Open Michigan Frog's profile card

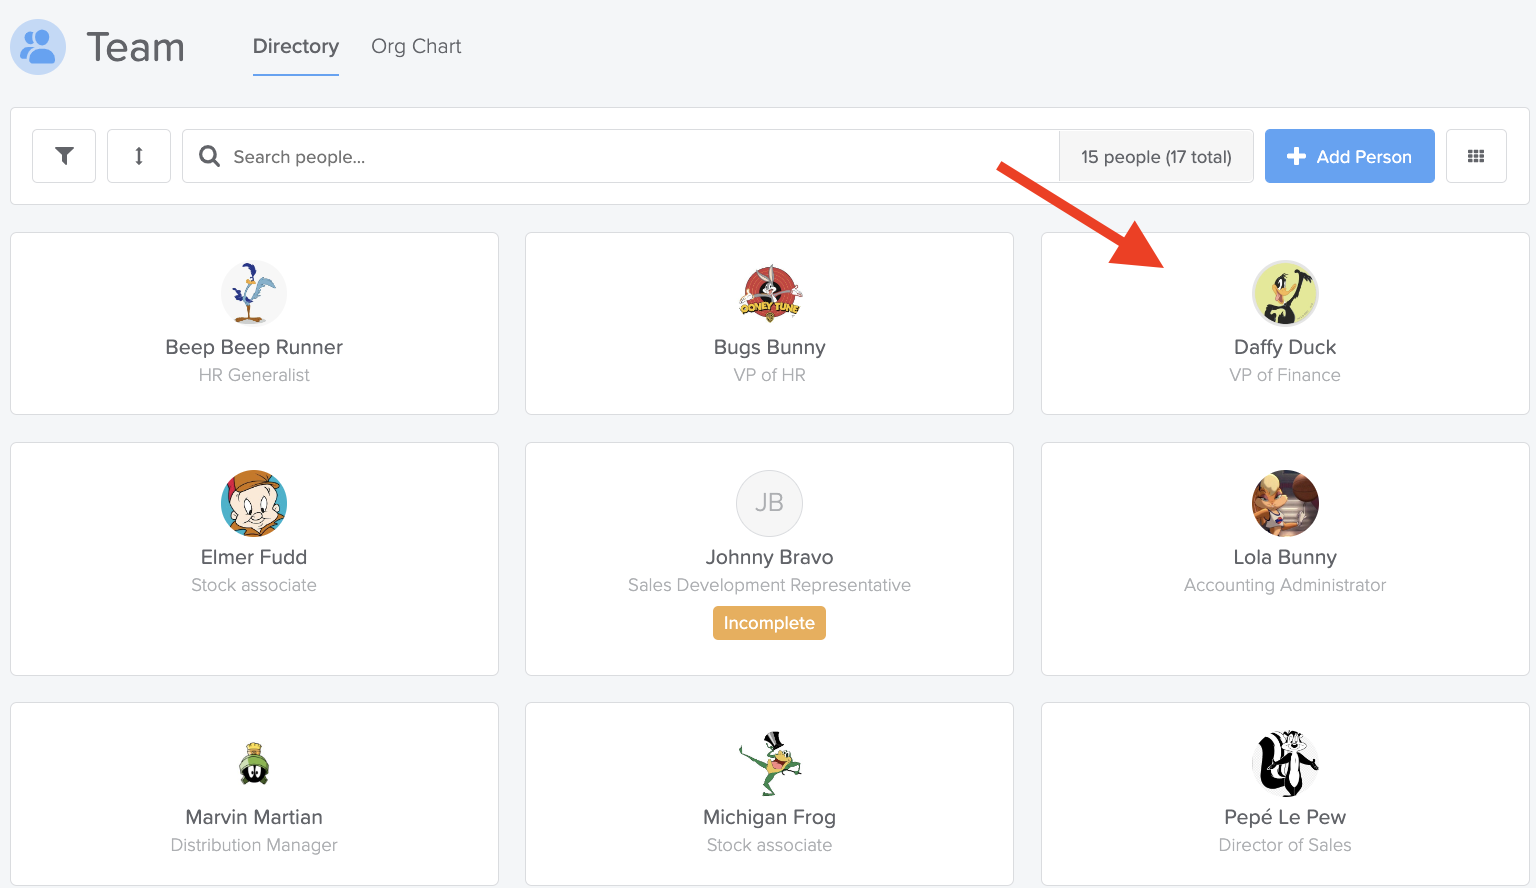[x=769, y=793]
